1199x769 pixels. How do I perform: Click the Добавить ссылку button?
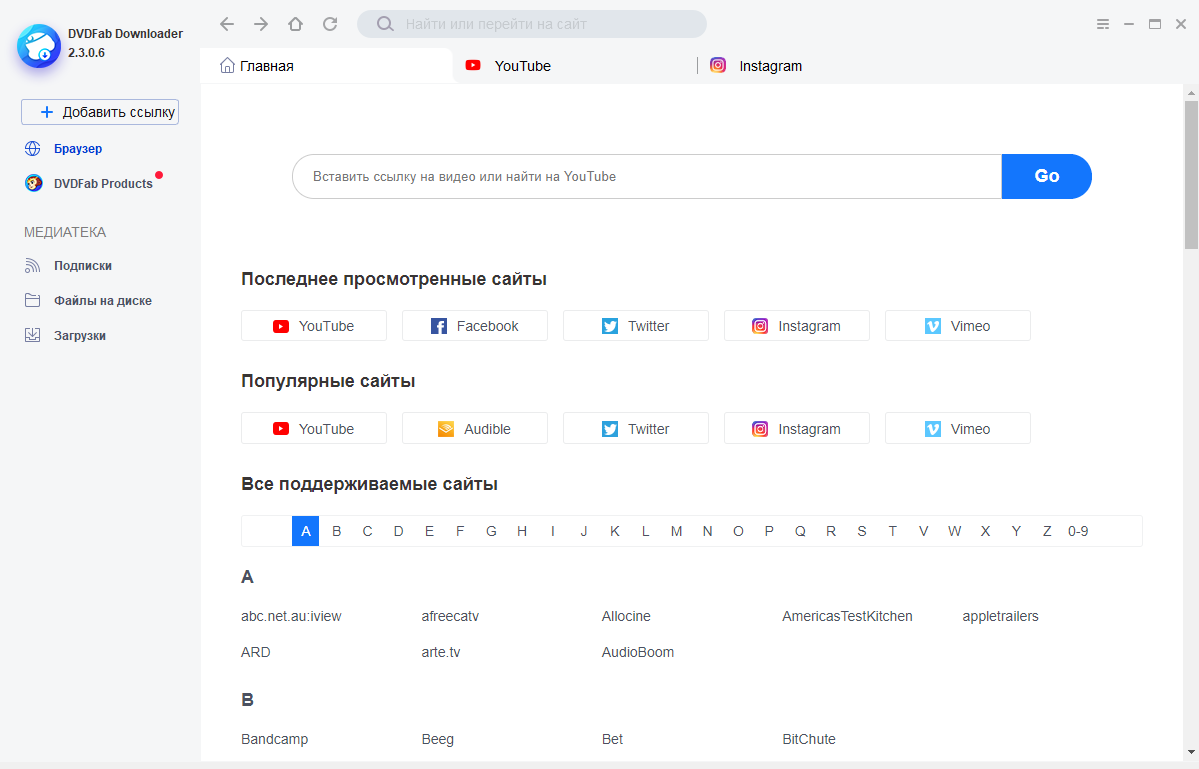pyautogui.click(x=100, y=112)
